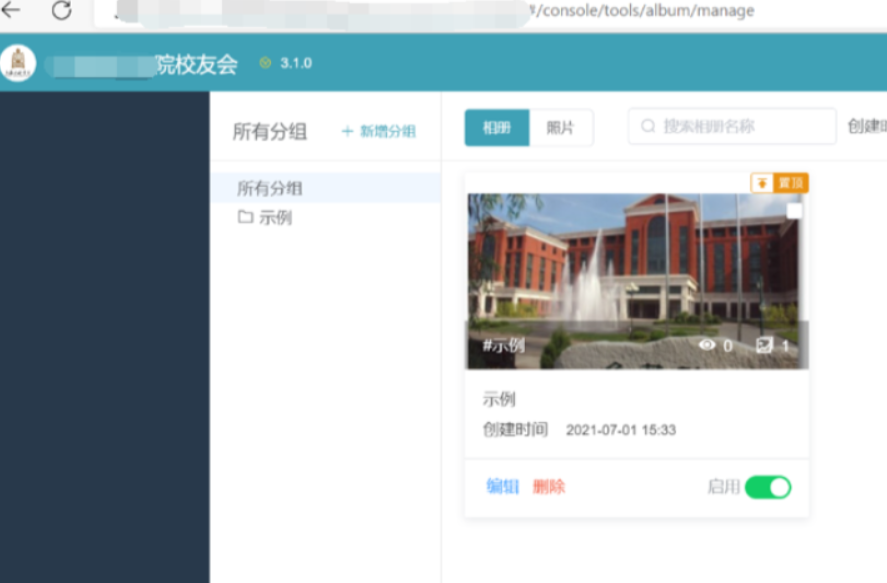Disable the album with the 启用 switch

pyautogui.click(x=768, y=487)
